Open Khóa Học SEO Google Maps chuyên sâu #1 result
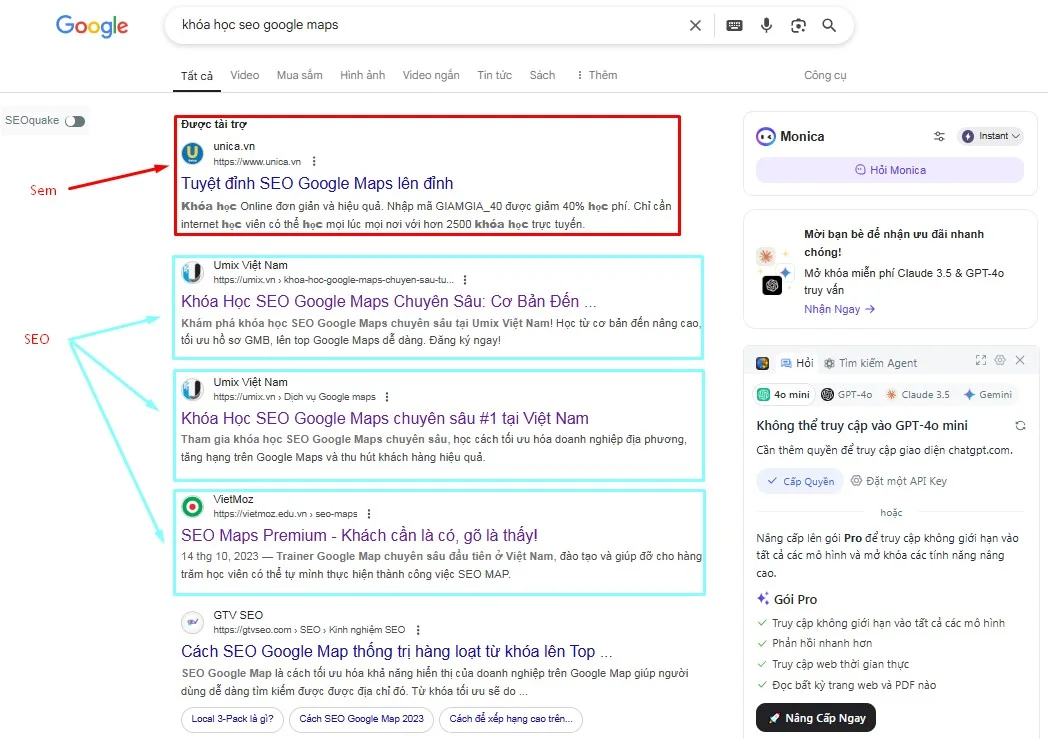The width and height of the screenshot is (1048, 739). [x=384, y=418]
